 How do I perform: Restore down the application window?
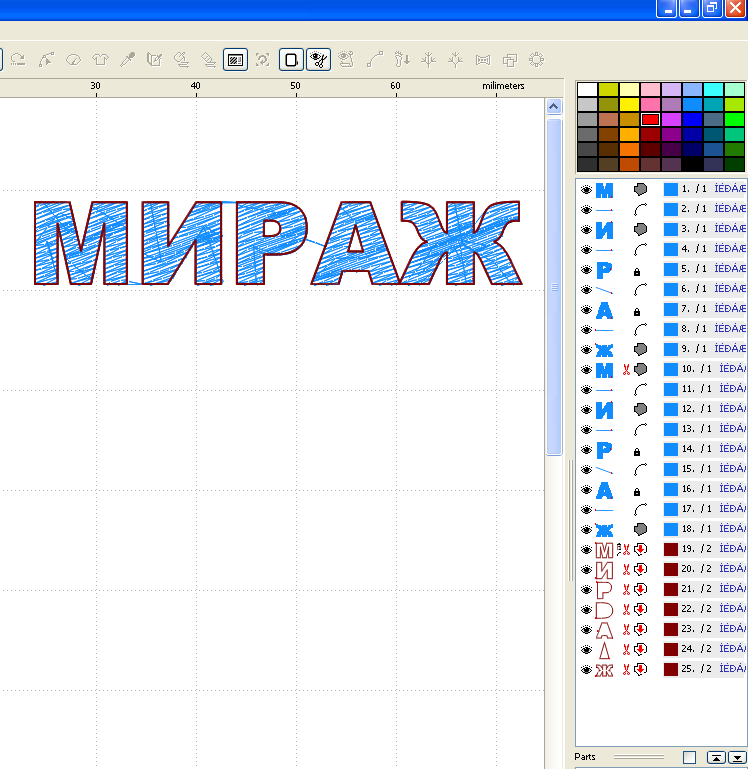[712, 8]
